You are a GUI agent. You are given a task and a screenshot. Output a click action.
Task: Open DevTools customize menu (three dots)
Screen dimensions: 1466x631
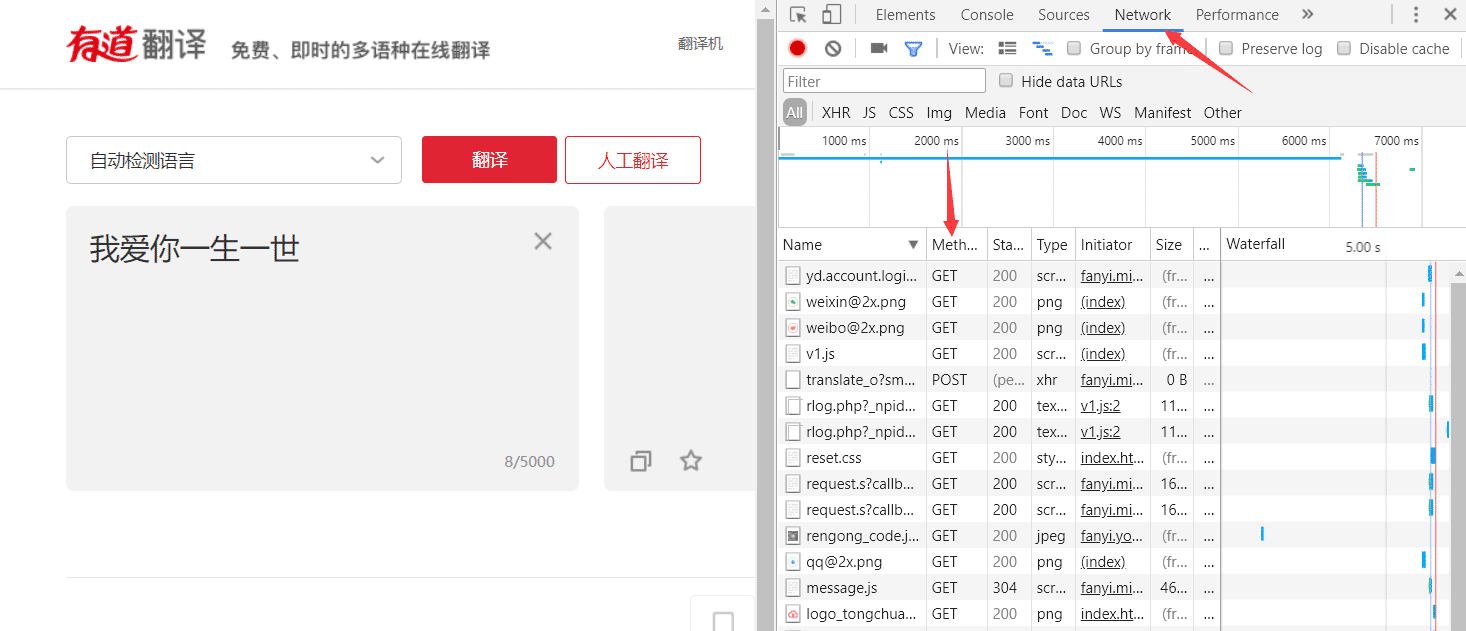[1416, 14]
